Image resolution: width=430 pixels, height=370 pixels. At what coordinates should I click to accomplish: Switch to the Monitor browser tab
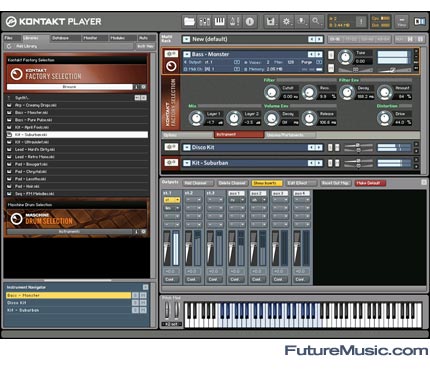point(94,38)
